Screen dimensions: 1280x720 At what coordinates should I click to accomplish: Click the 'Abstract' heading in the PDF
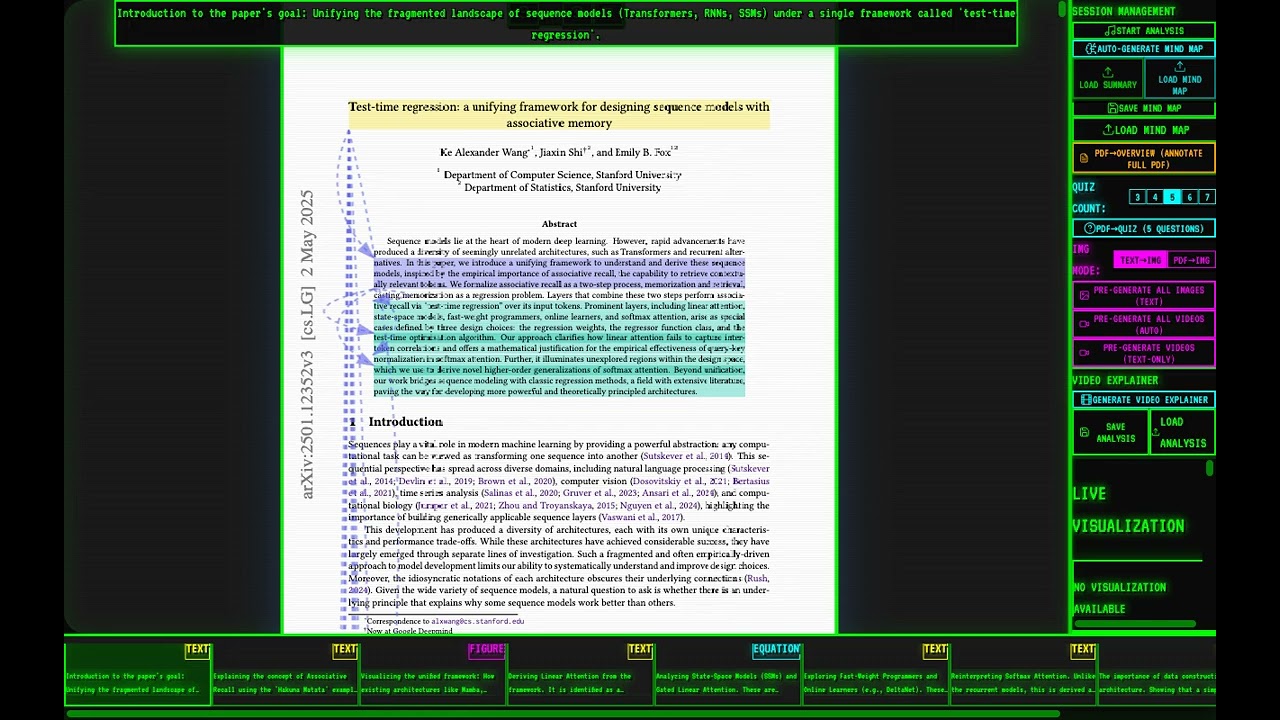tap(559, 224)
